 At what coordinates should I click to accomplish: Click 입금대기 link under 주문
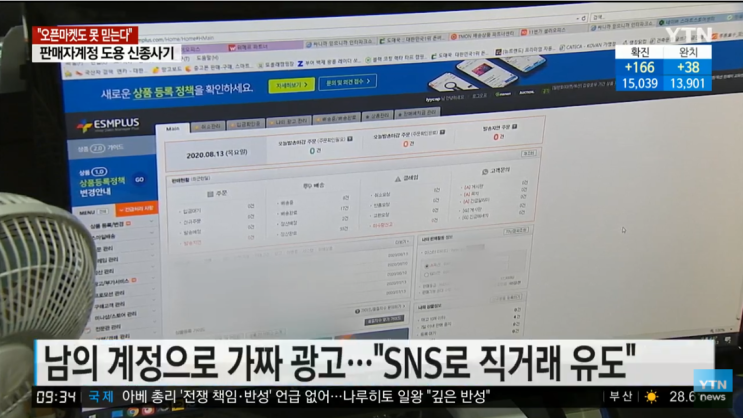[192, 211]
